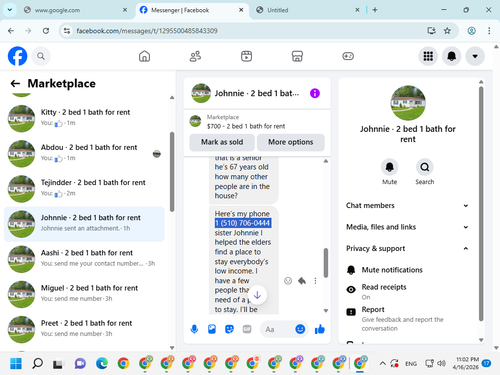
Task: Collapse Privacy & support section
Action: coord(407,248)
